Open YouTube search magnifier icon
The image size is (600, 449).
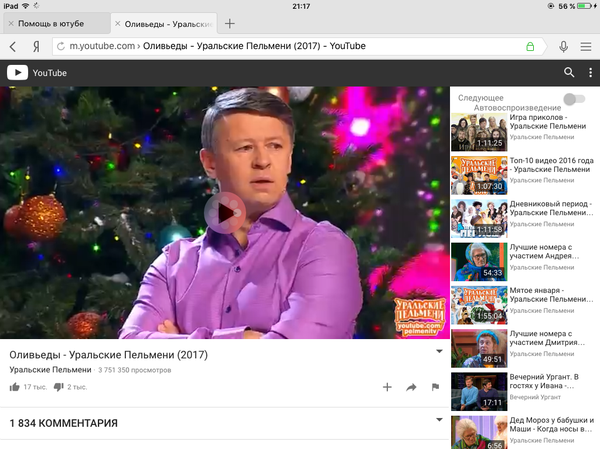(569, 72)
